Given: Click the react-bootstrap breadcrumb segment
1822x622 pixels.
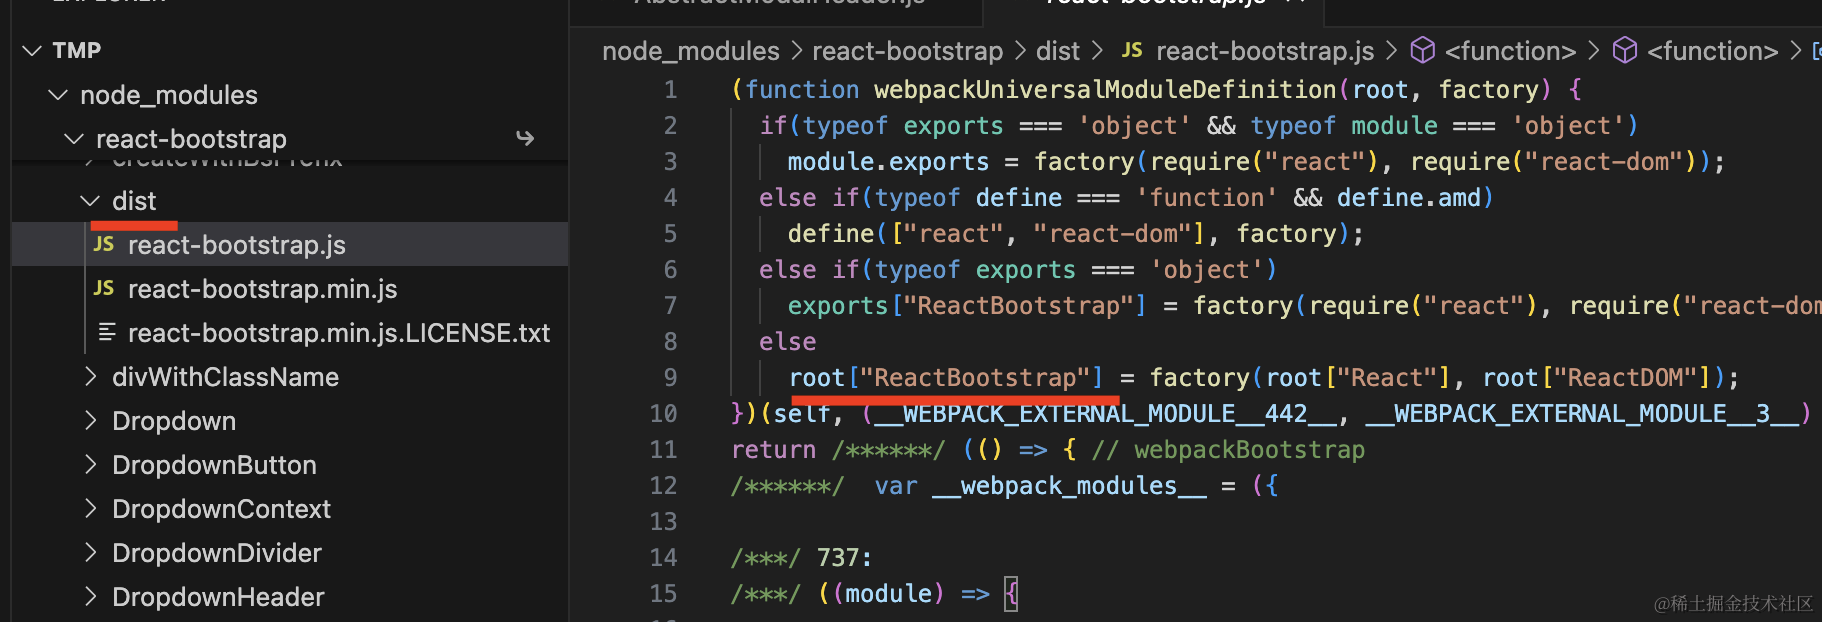Looking at the screenshot, I should [x=907, y=51].
